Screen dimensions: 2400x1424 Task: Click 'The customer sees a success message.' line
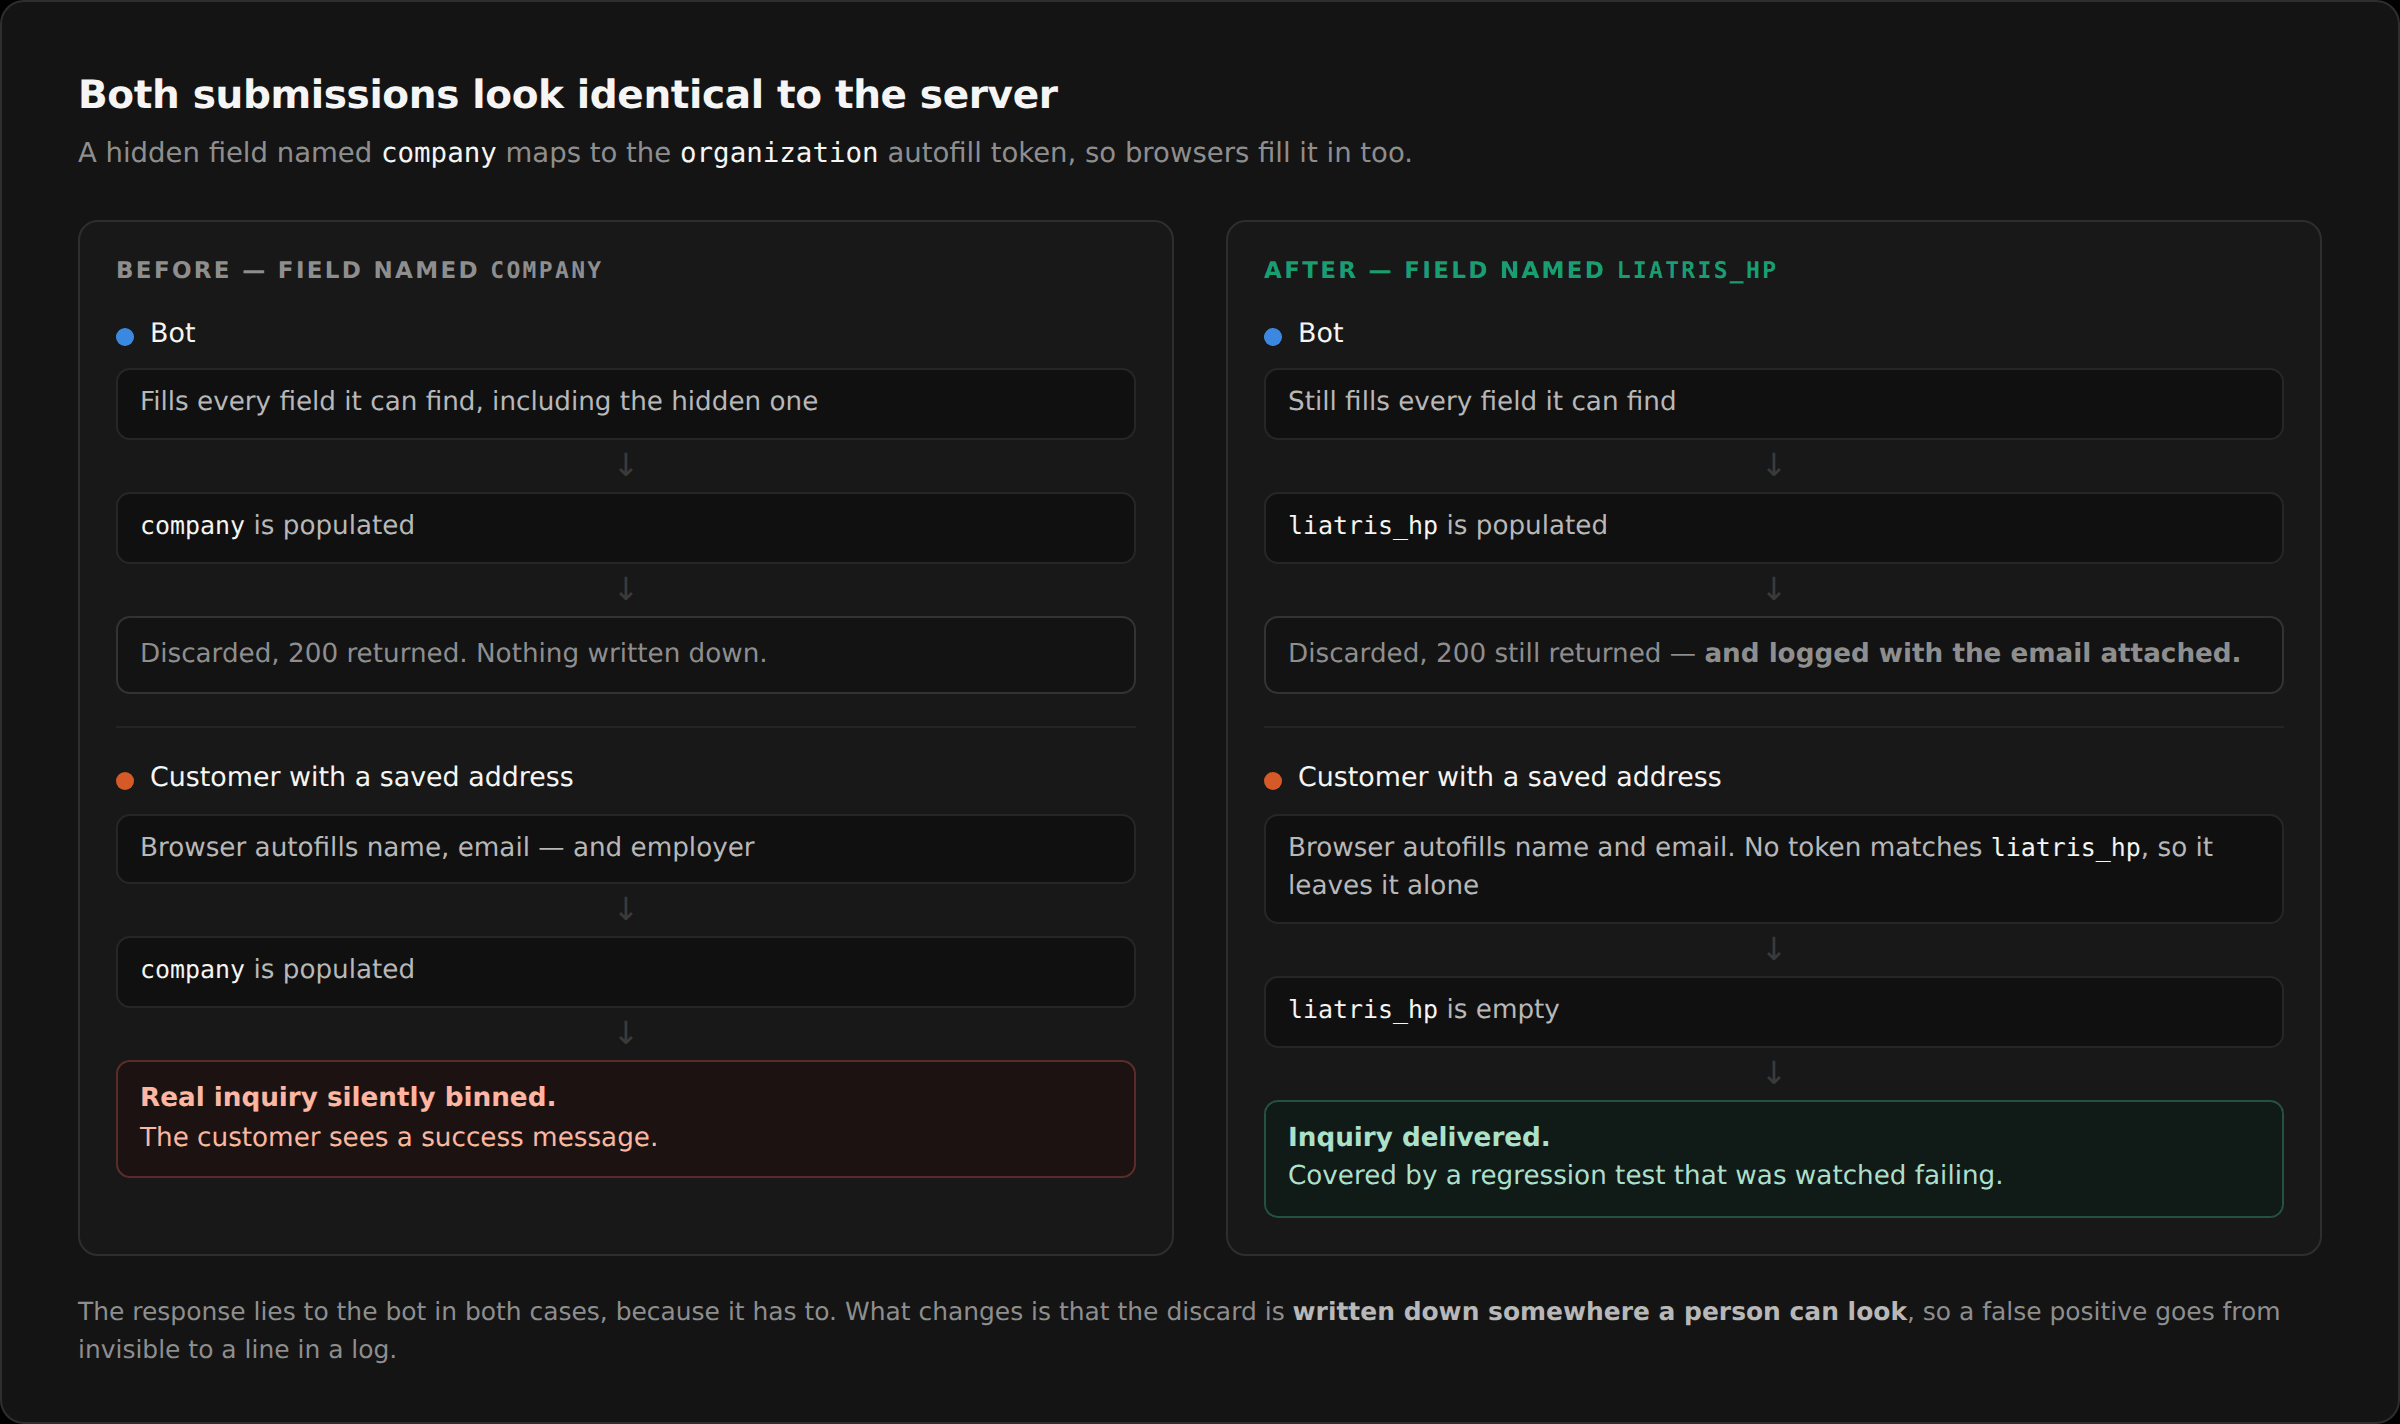(399, 1137)
